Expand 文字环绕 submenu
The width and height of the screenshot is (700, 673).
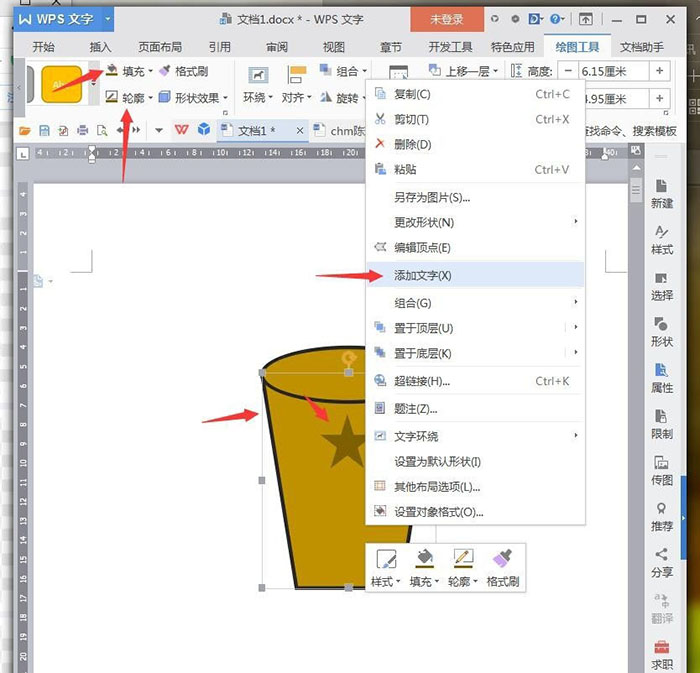[475, 436]
